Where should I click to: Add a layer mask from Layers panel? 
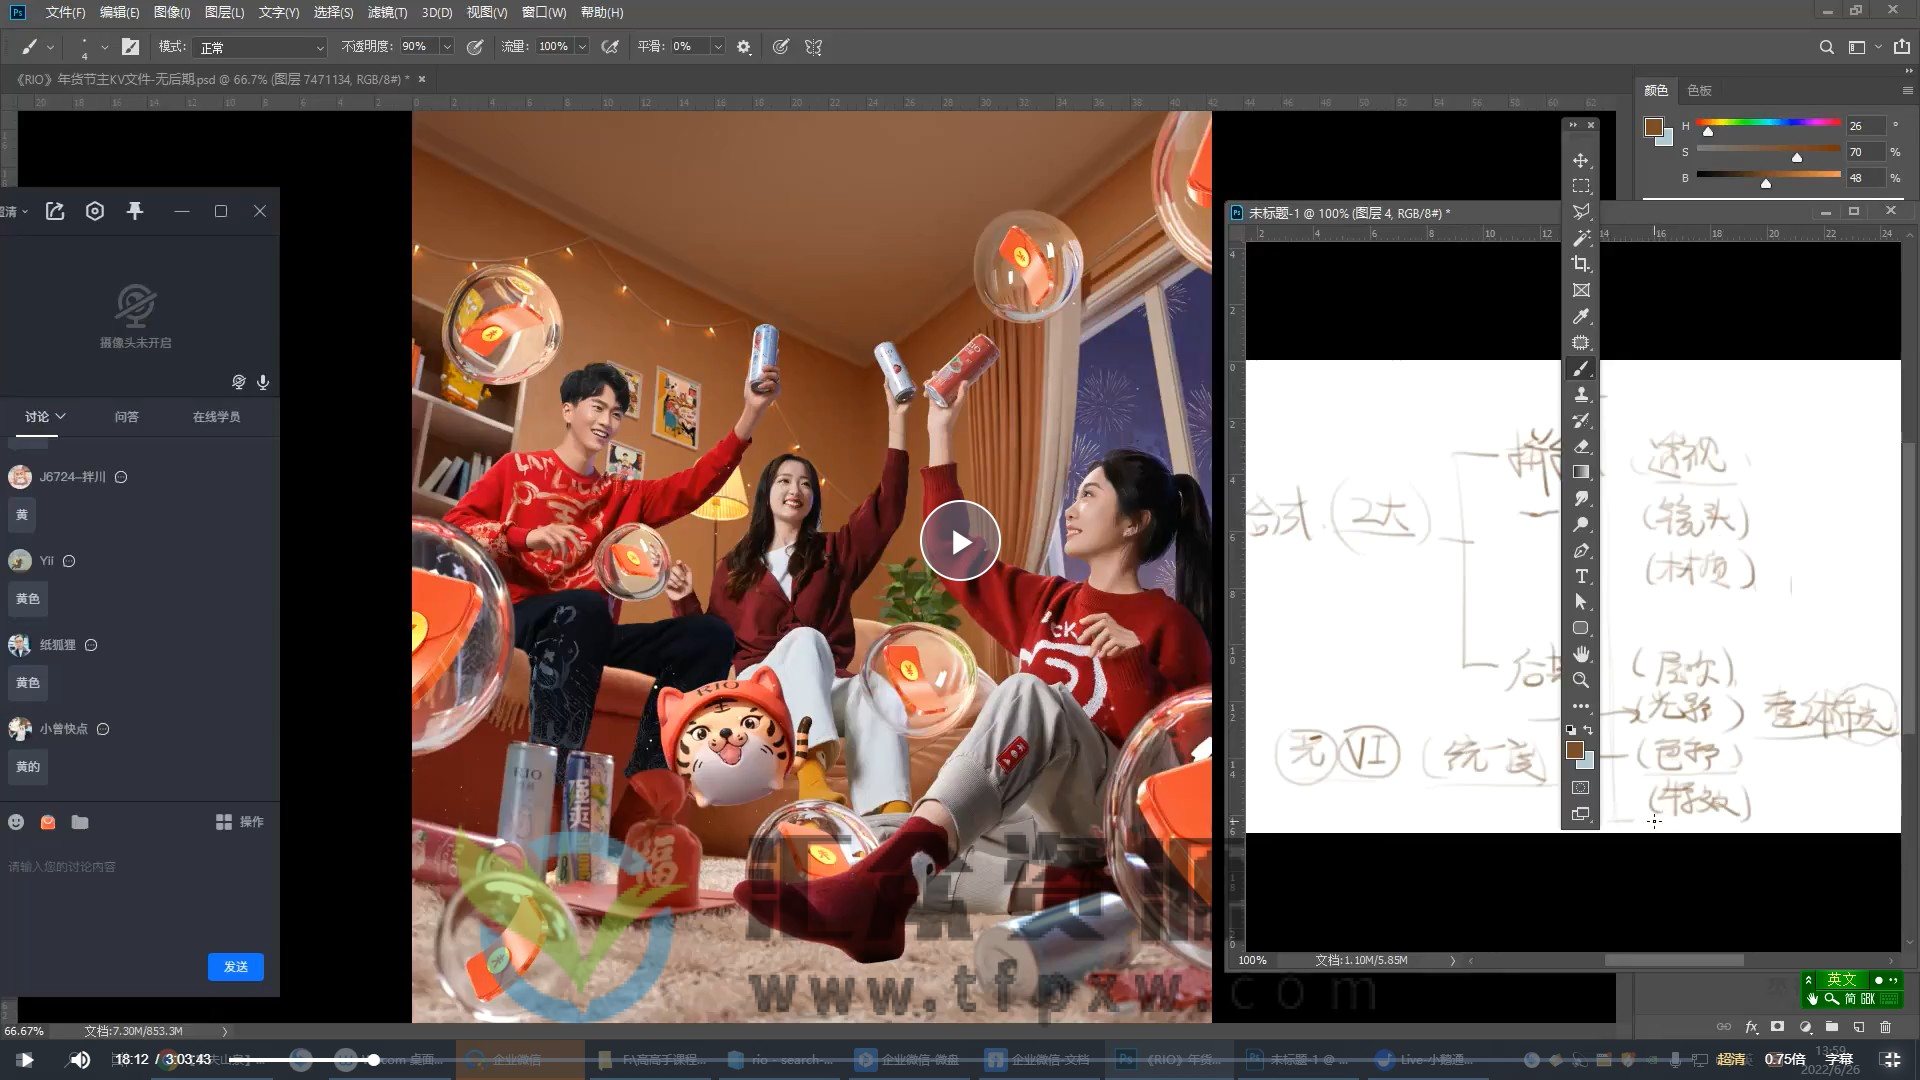tap(1777, 1027)
